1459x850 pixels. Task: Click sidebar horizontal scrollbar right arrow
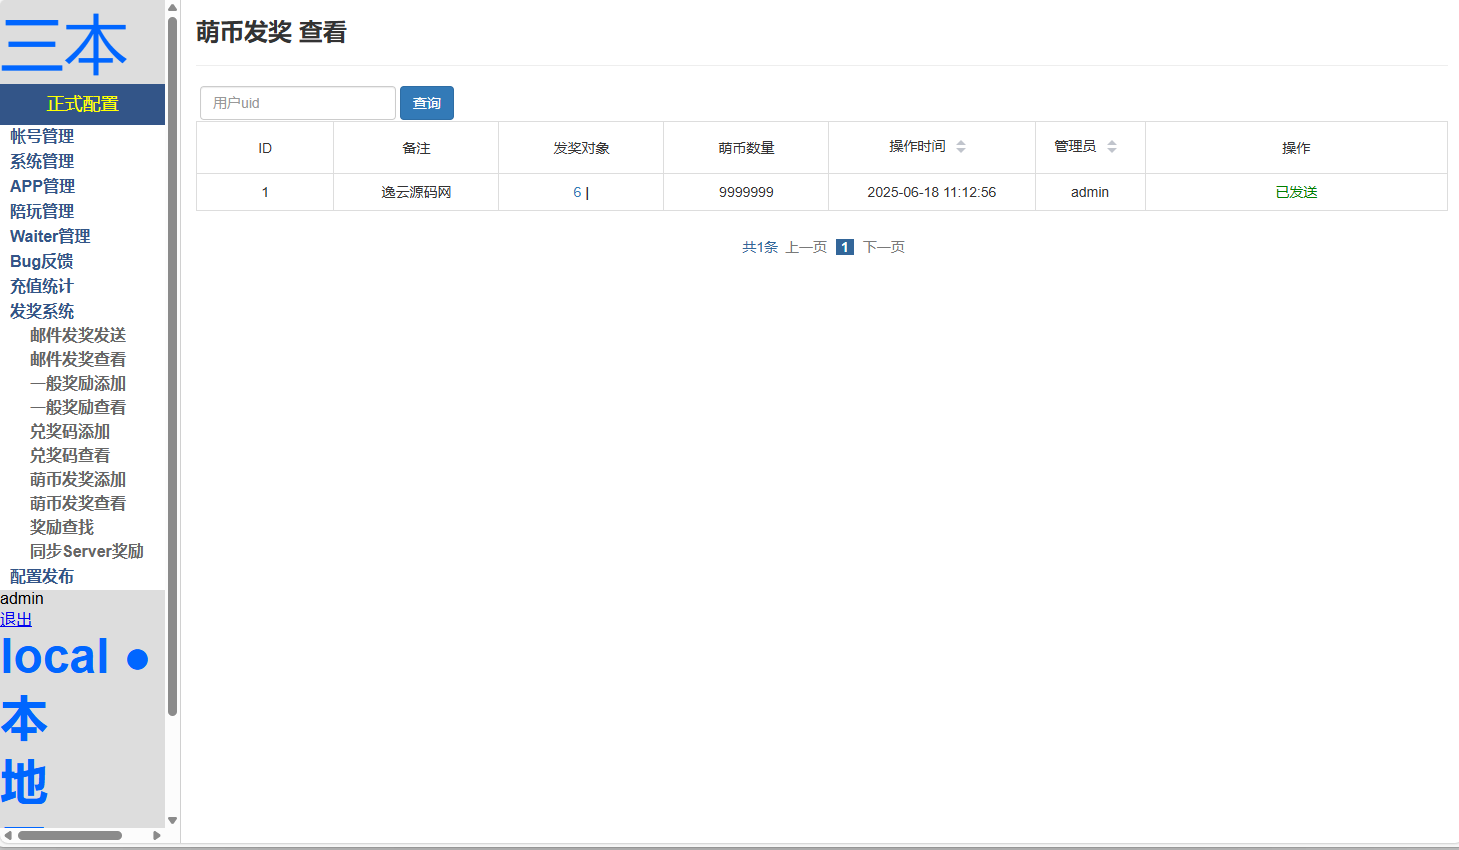tap(156, 835)
